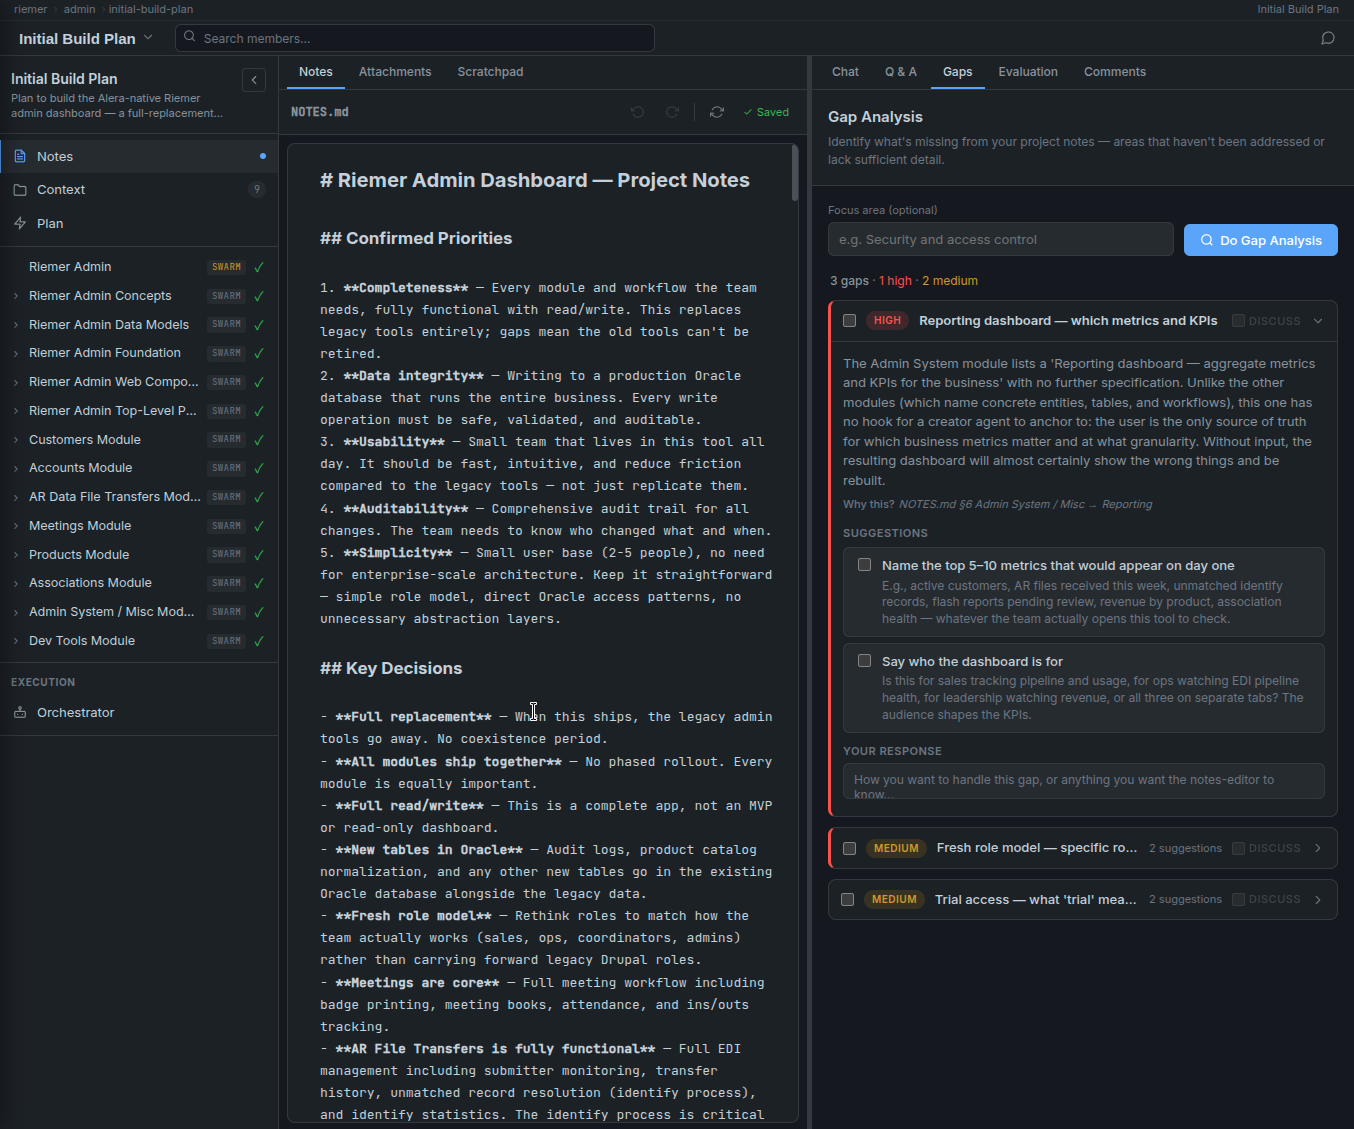Click the riemer breadcrumb link
Viewport: 1354px width, 1129px height.
[30, 9]
